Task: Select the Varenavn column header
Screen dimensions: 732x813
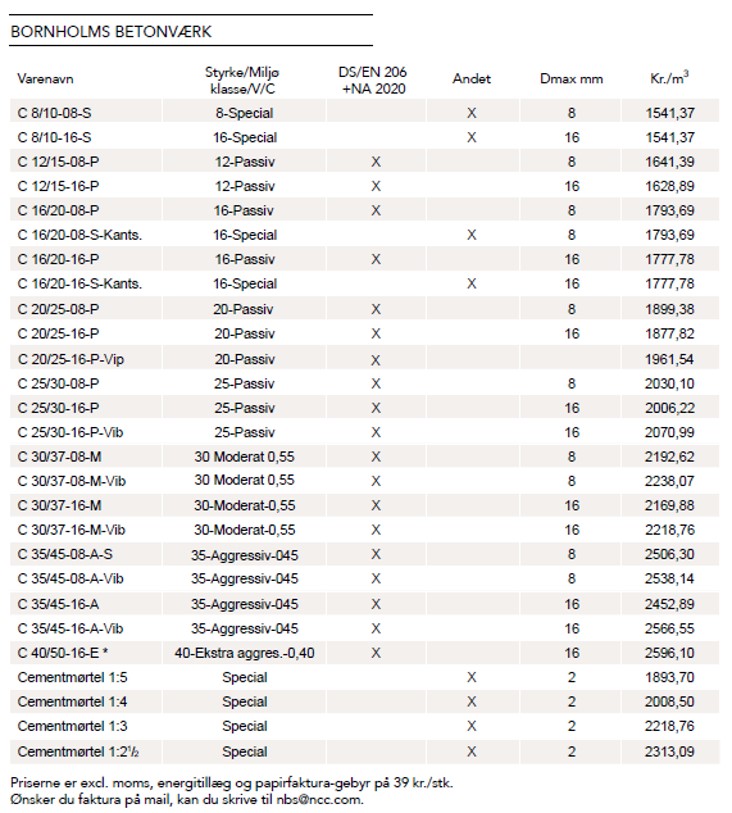Action: 45,79
